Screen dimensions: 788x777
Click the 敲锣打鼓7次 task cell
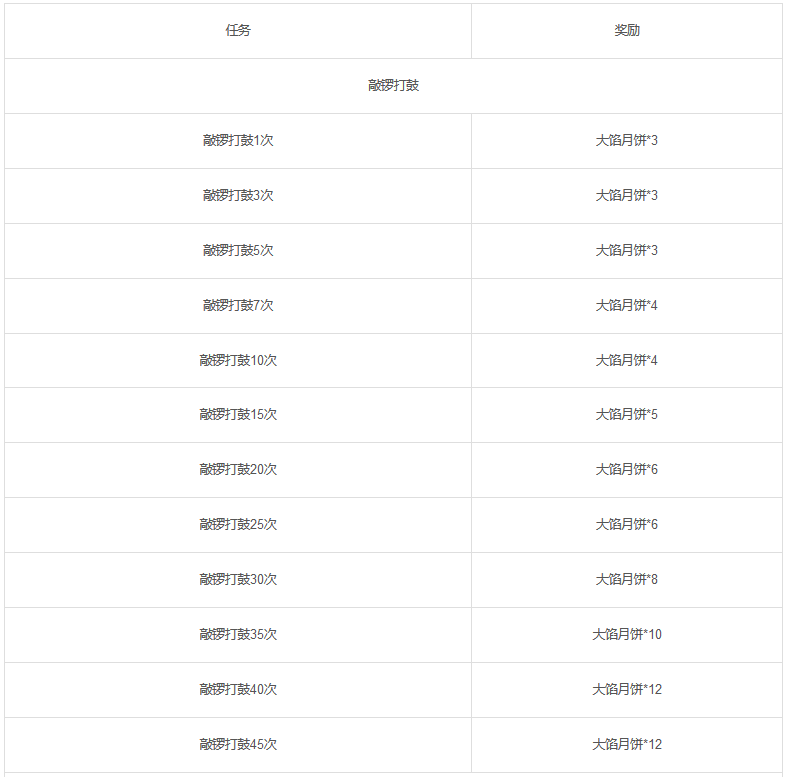point(238,306)
